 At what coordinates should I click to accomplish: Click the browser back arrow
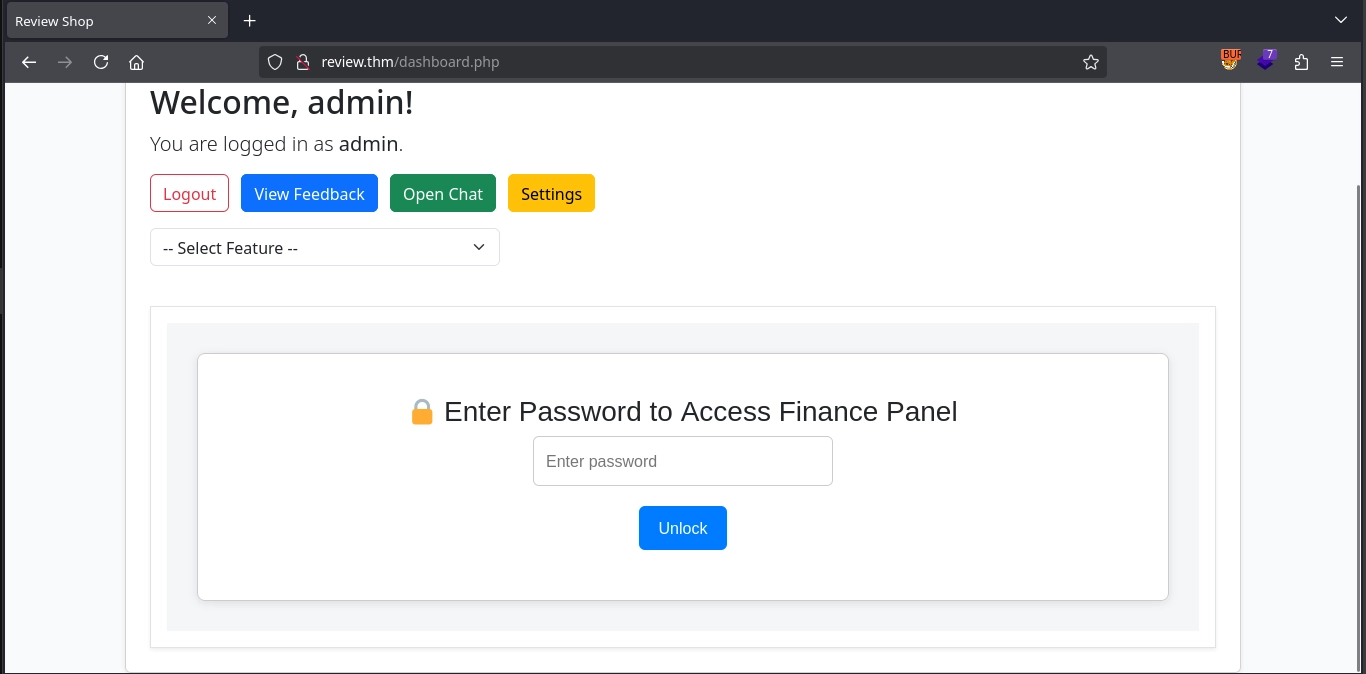click(29, 62)
